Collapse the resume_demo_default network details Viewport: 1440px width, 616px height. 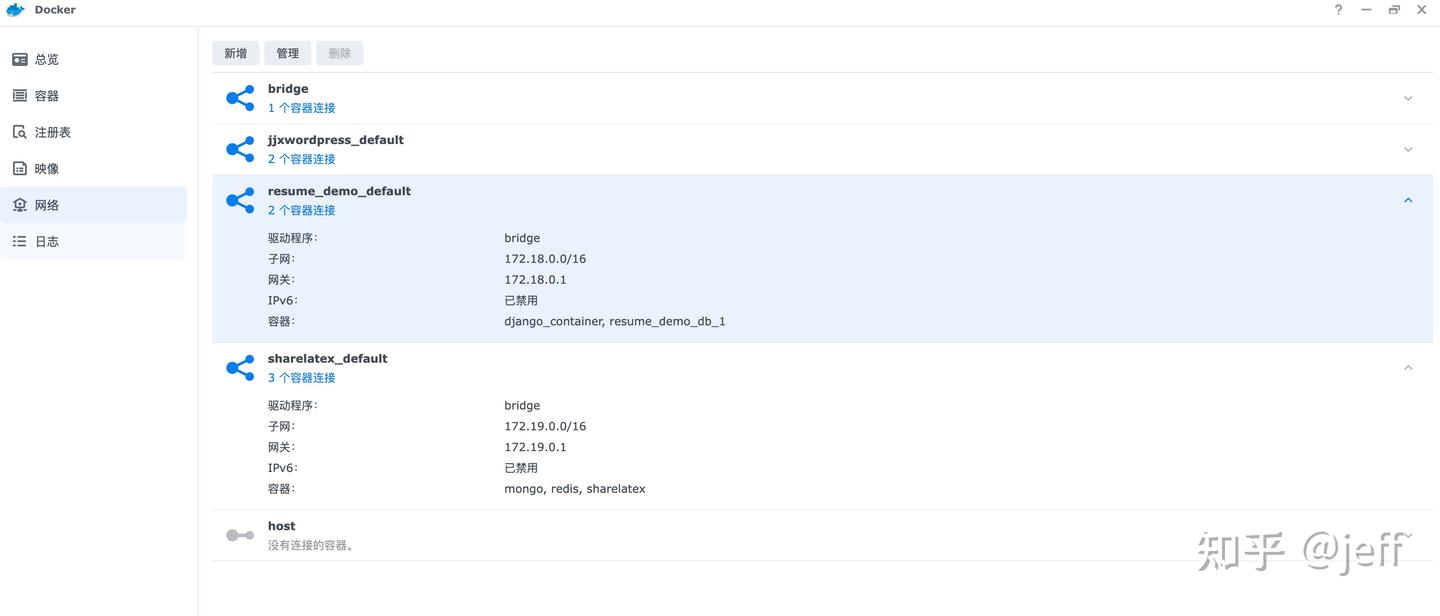tap(1408, 199)
